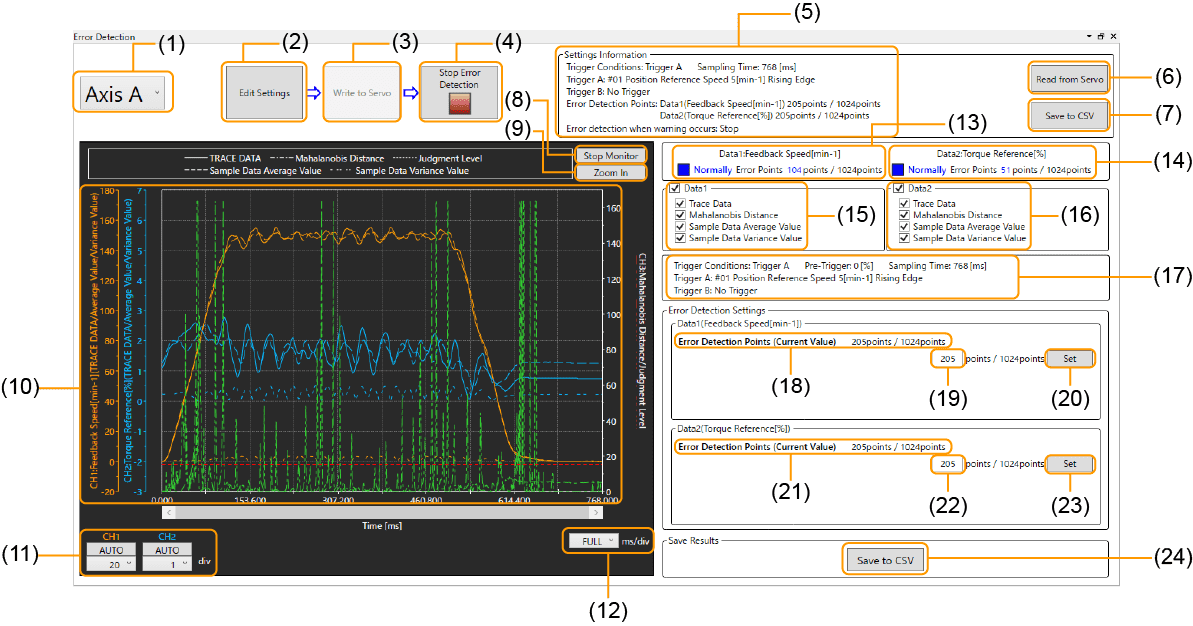Click the AUTO button under CH2
Image resolution: width=1193 pixels, height=626 pixels.
pyautogui.click(x=166, y=550)
